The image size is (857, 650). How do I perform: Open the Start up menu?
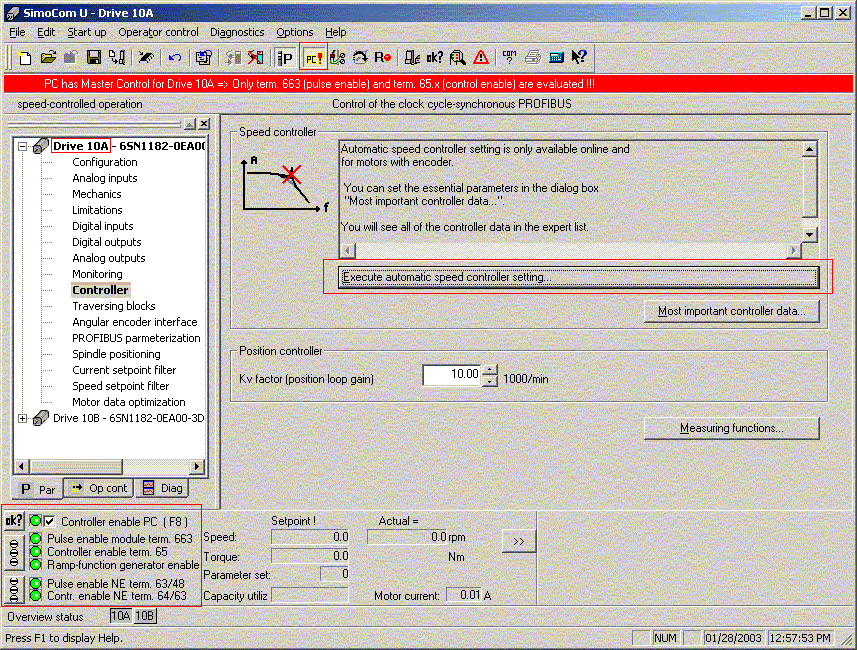[x=86, y=32]
